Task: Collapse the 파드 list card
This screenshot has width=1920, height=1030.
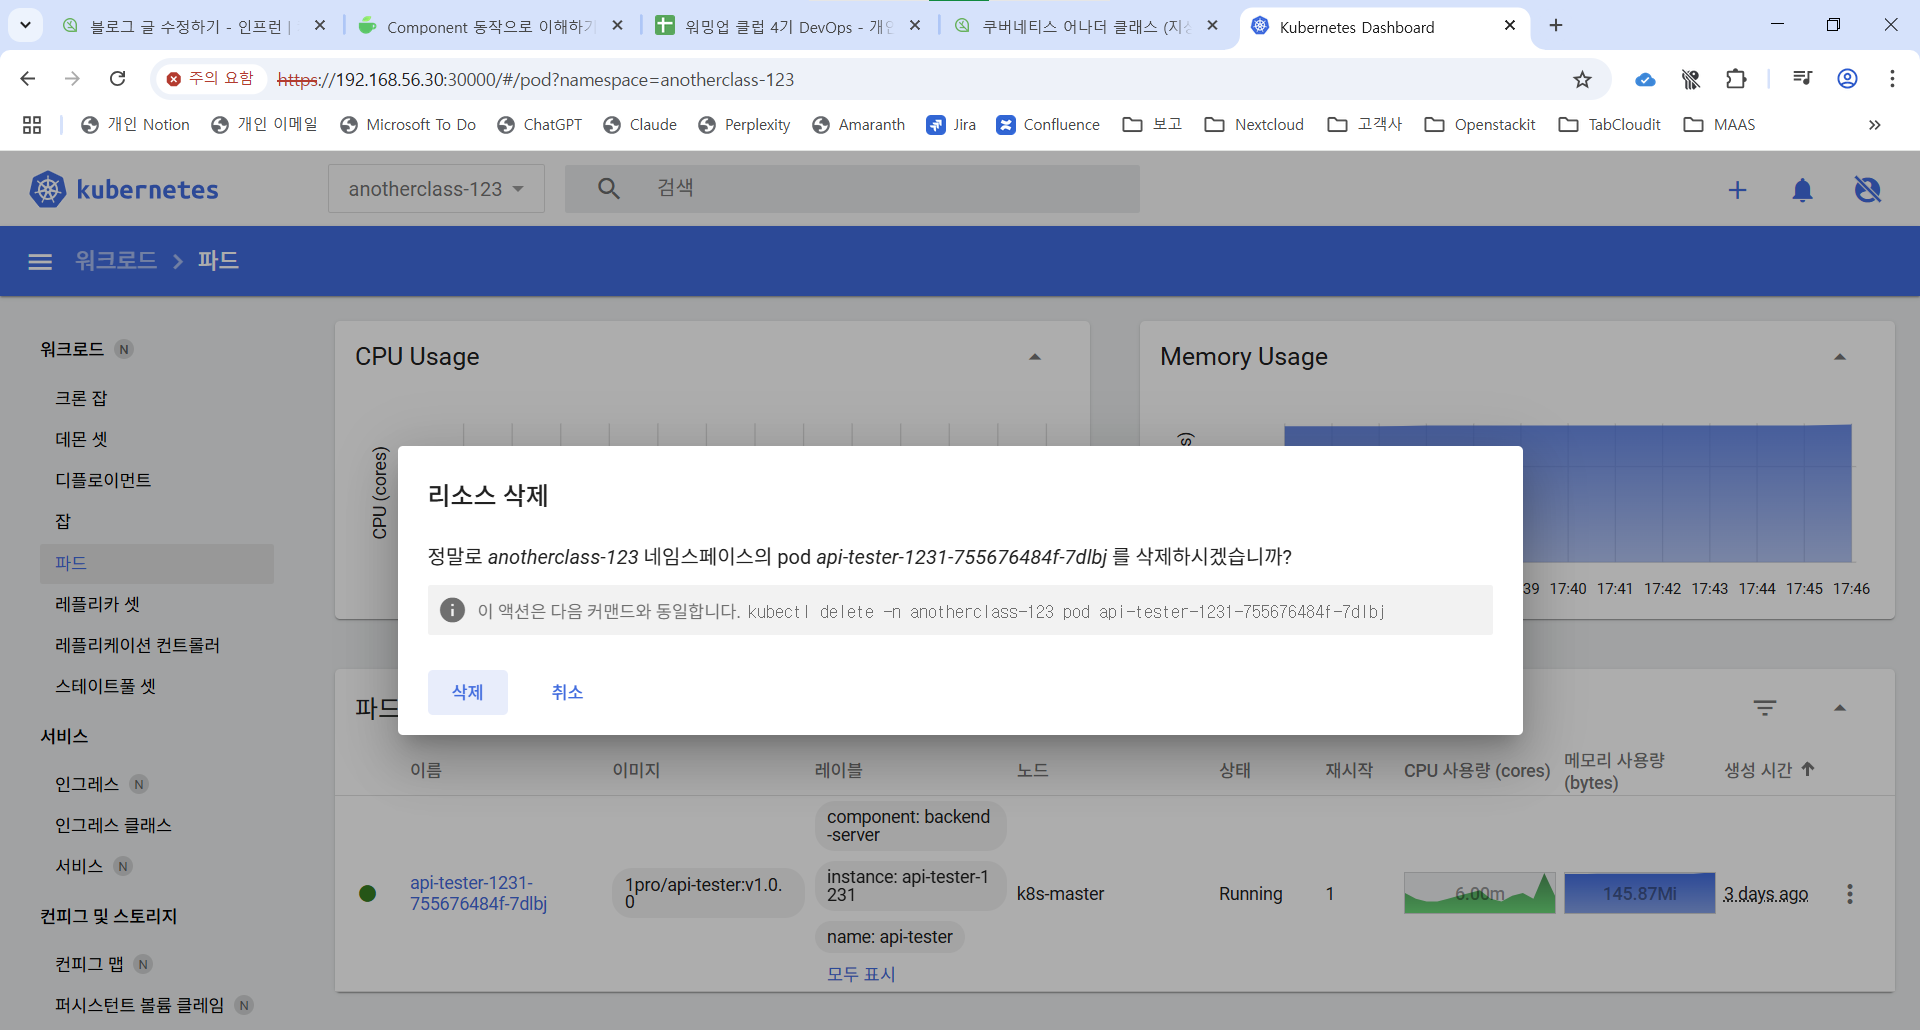Action: [1840, 708]
